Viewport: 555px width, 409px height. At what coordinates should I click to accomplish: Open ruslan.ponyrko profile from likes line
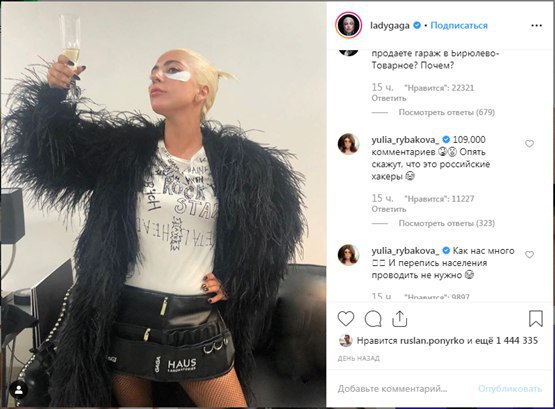[432, 341]
